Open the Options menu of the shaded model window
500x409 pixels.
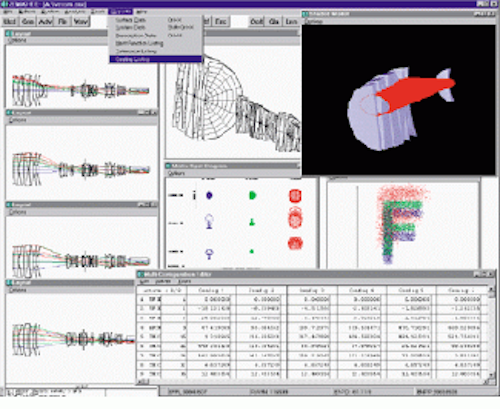click(x=313, y=21)
